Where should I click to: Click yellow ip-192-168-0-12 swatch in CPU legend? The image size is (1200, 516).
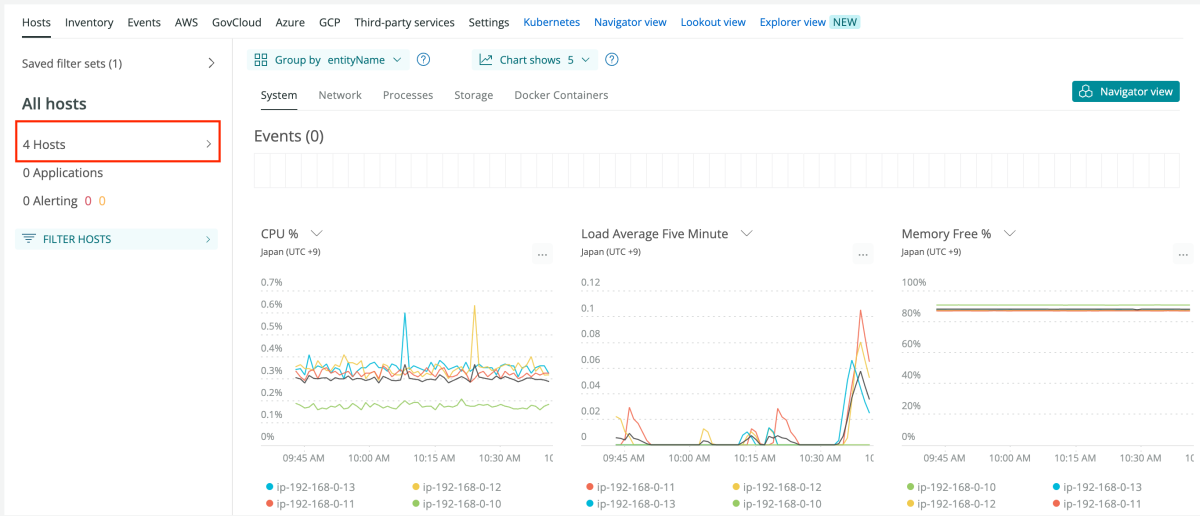pos(416,487)
